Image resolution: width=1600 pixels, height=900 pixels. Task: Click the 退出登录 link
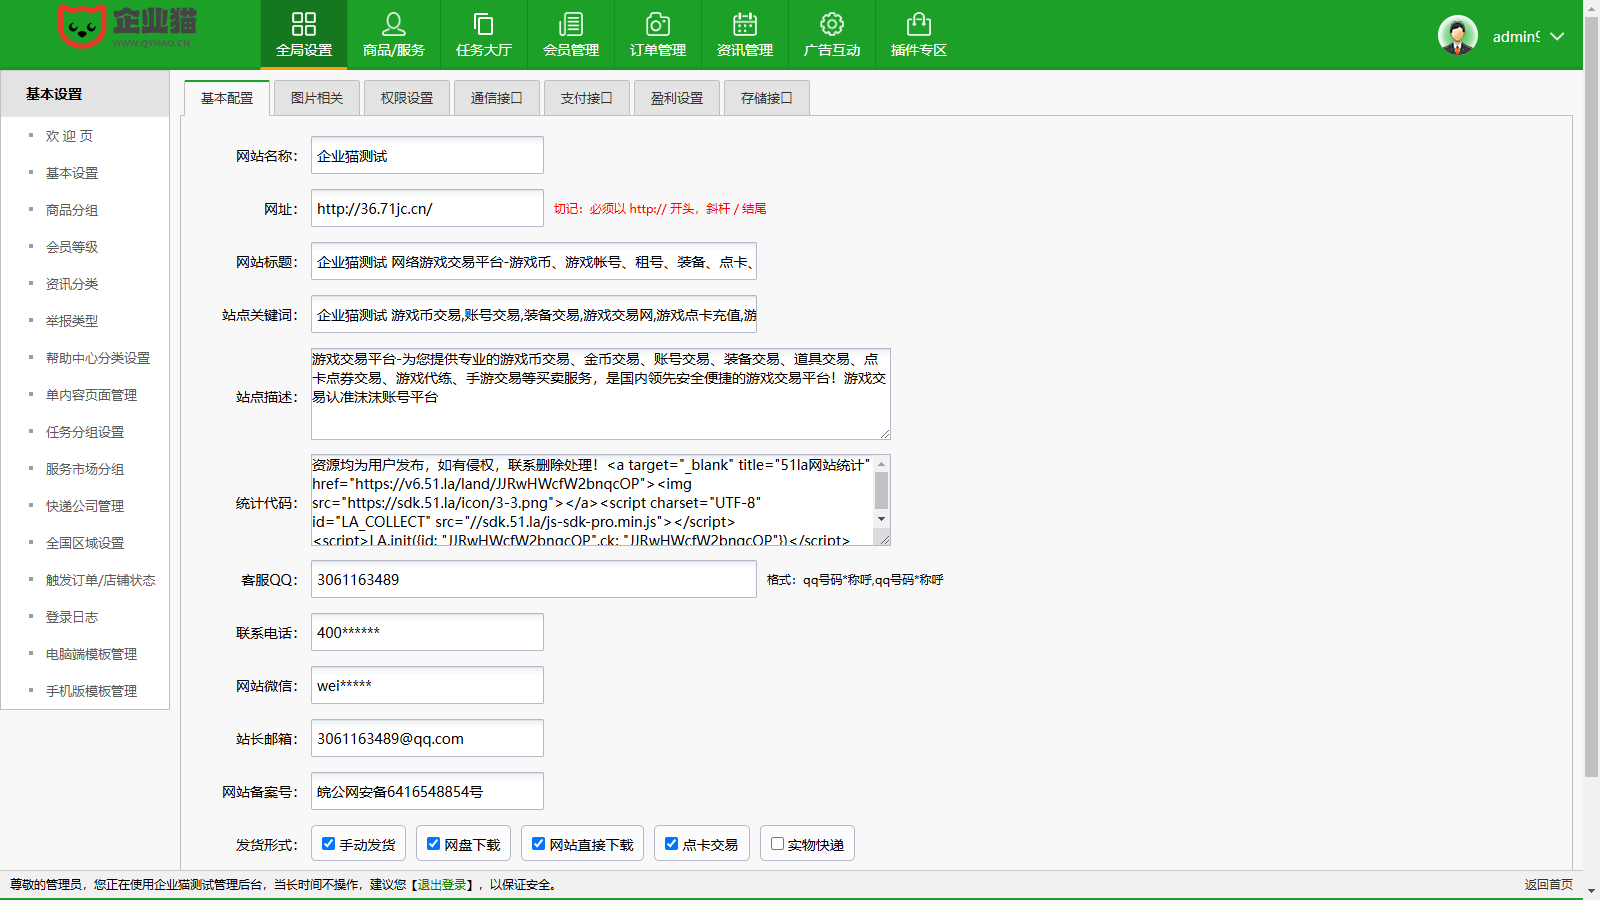[x=442, y=885]
